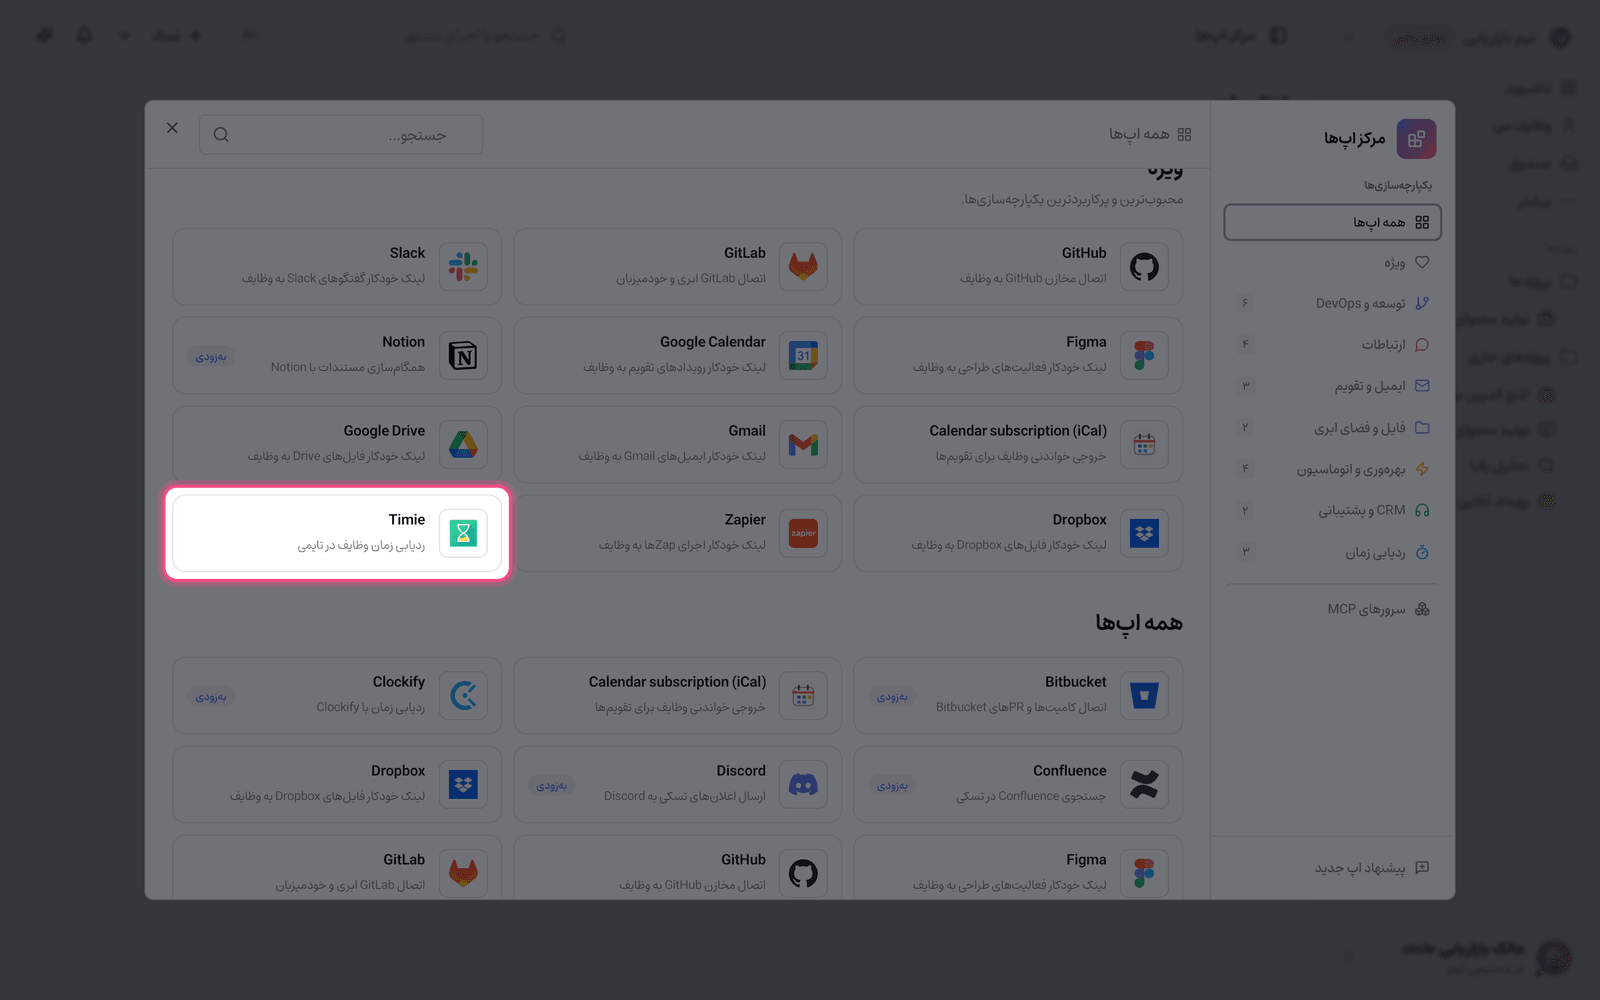This screenshot has width=1600, height=1000.
Task: Click the Clockify title text
Action: pos(399,682)
